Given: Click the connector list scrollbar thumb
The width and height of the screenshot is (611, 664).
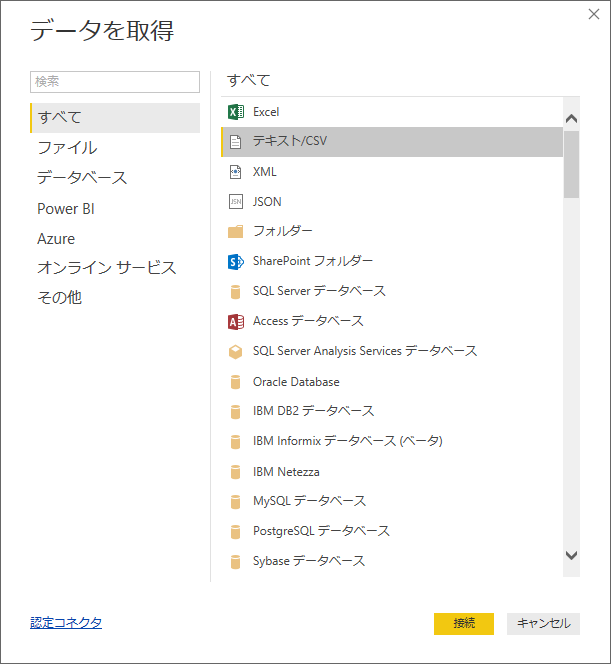Looking at the screenshot, I should click(x=571, y=164).
